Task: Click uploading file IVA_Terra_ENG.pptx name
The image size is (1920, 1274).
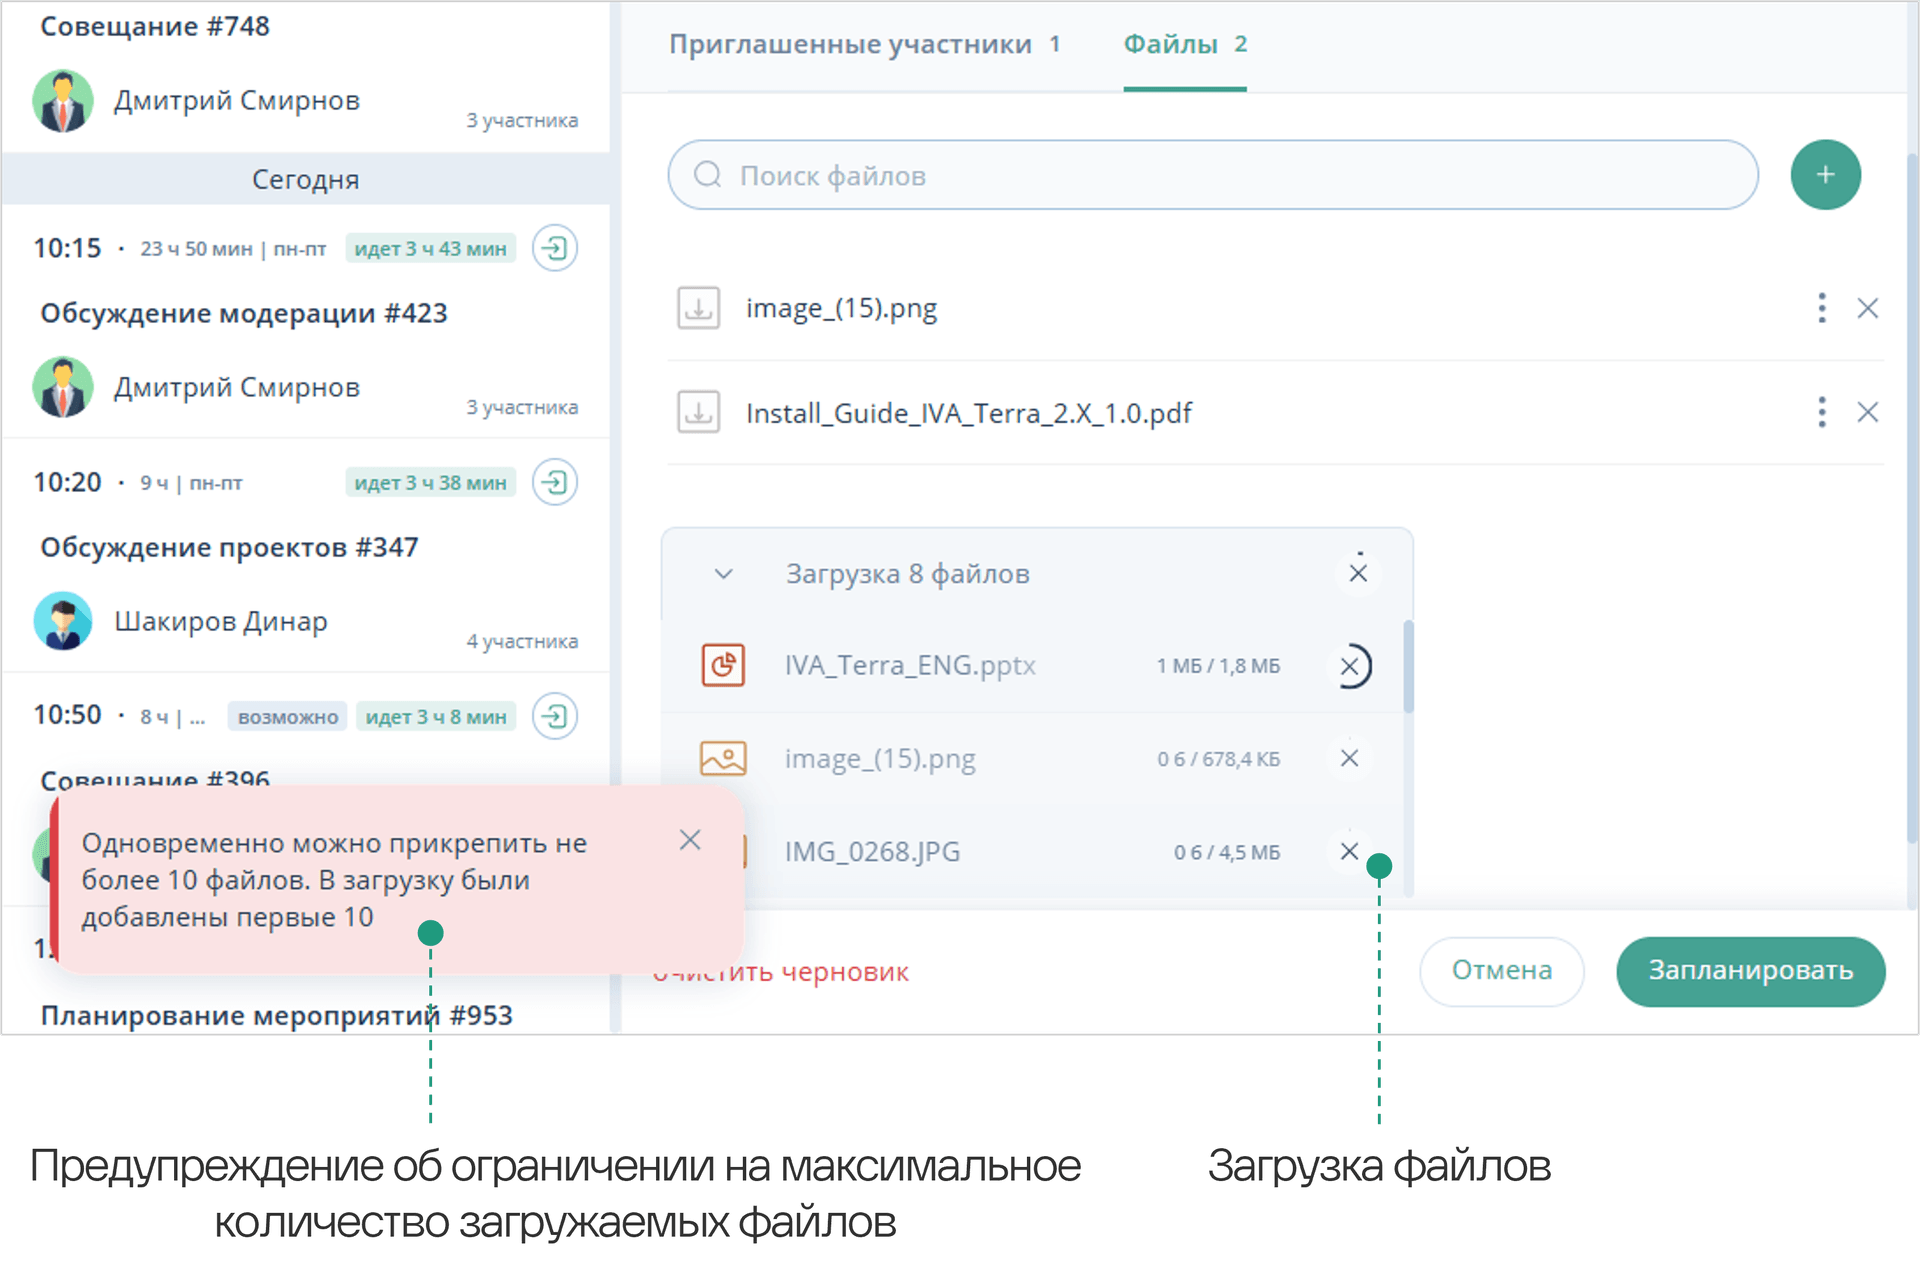Action: [x=910, y=665]
